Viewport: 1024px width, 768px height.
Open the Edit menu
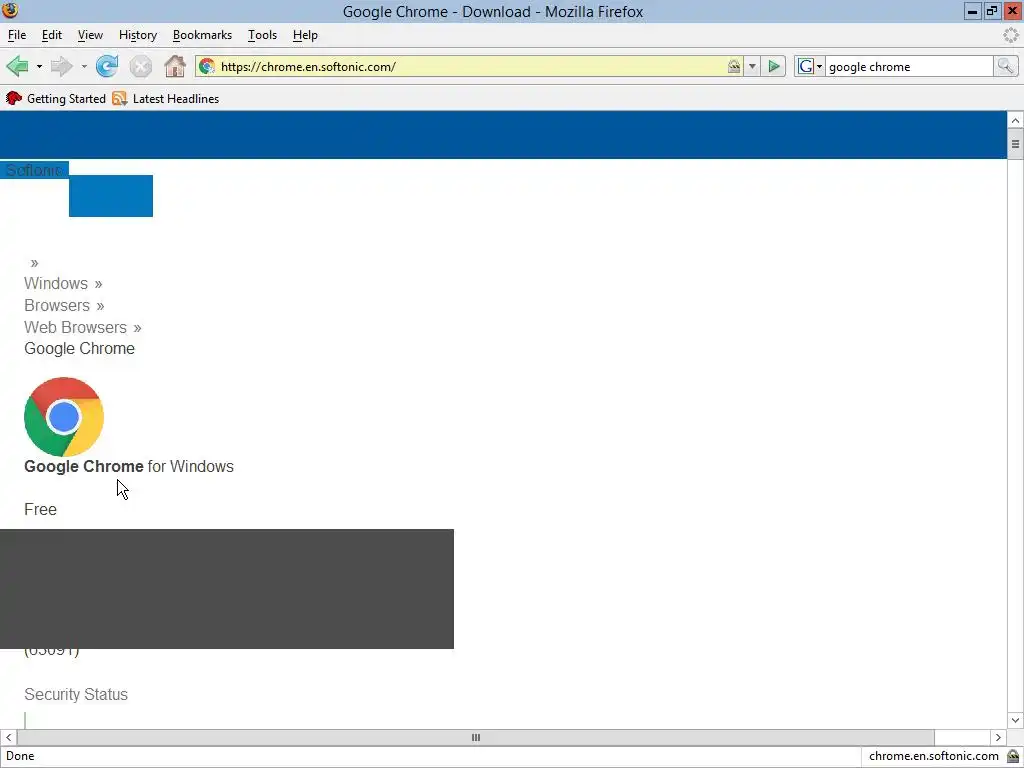tap(52, 35)
